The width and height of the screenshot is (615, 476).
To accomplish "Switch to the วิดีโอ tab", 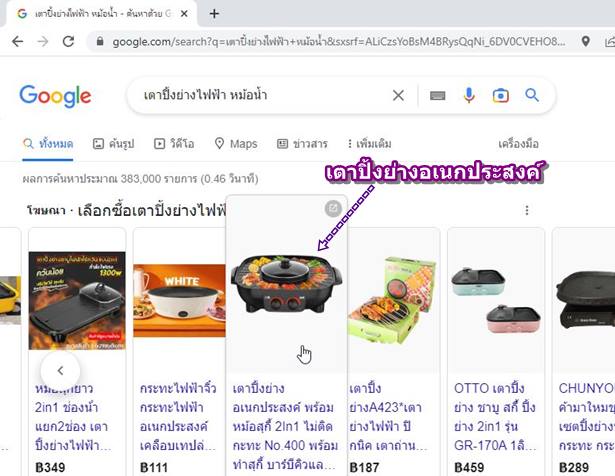I will 174,144.
